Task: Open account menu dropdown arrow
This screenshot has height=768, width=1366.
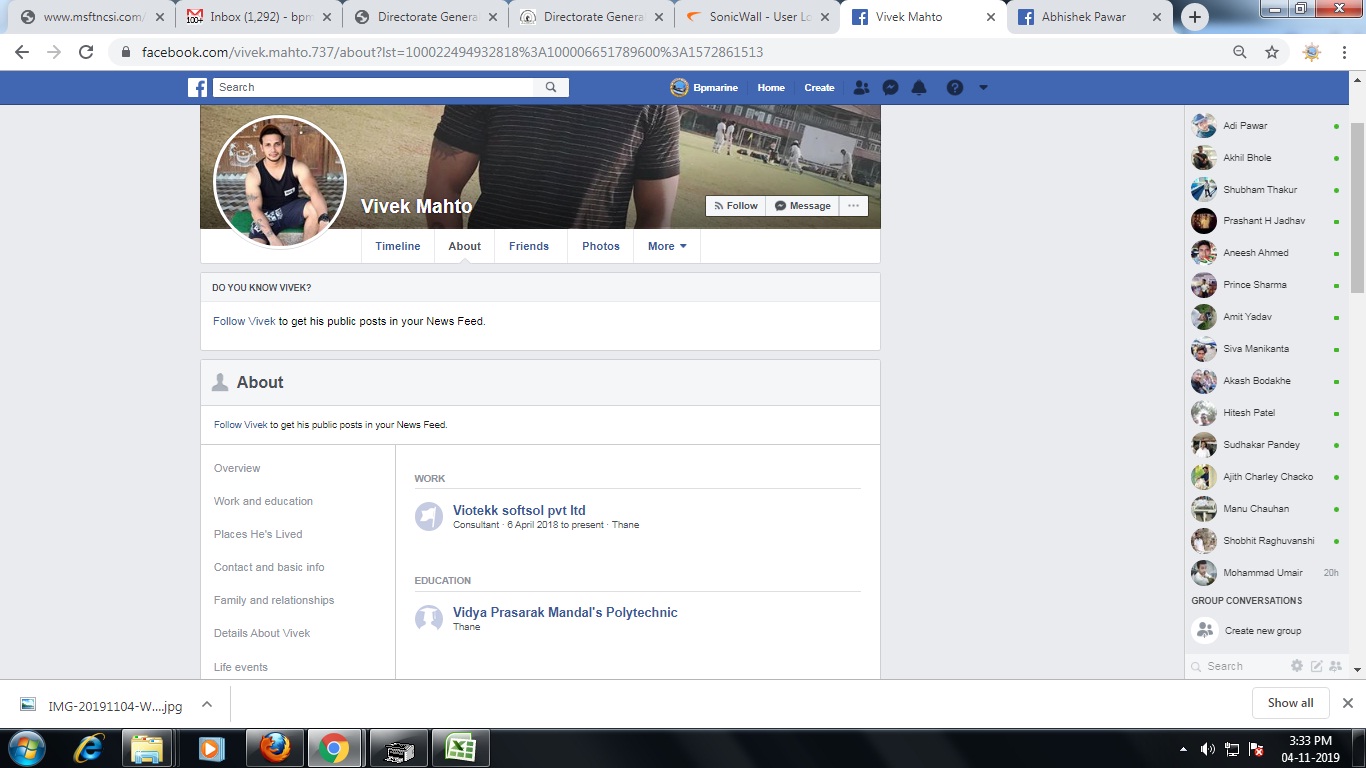Action: [x=983, y=88]
